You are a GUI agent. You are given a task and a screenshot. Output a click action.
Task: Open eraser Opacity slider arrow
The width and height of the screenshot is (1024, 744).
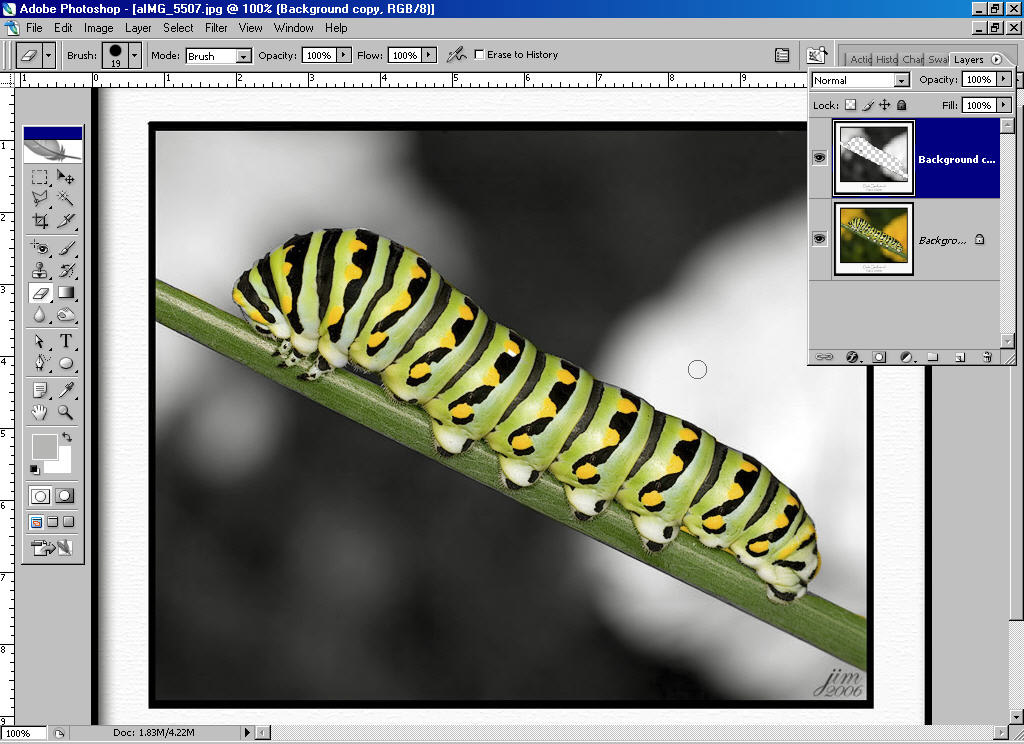click(x=344, y=55)
